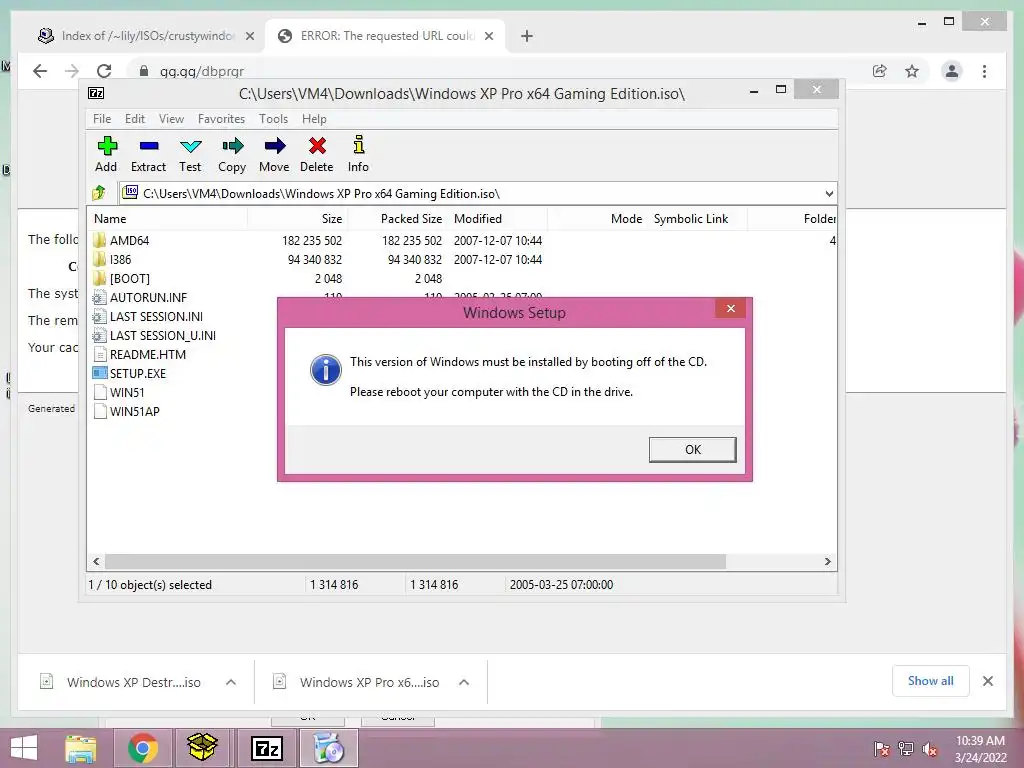
Task: Open the View menu
Action: tap(171, 119)
